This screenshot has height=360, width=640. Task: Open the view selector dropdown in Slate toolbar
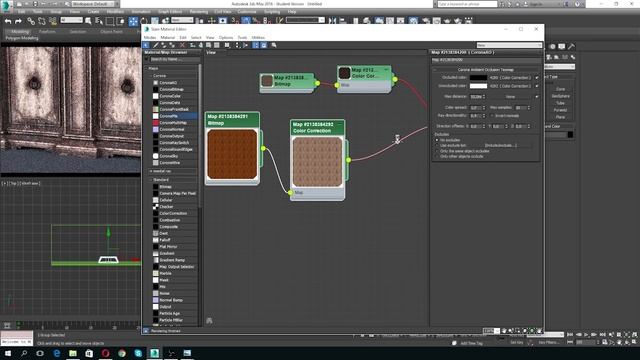[509, 45]
